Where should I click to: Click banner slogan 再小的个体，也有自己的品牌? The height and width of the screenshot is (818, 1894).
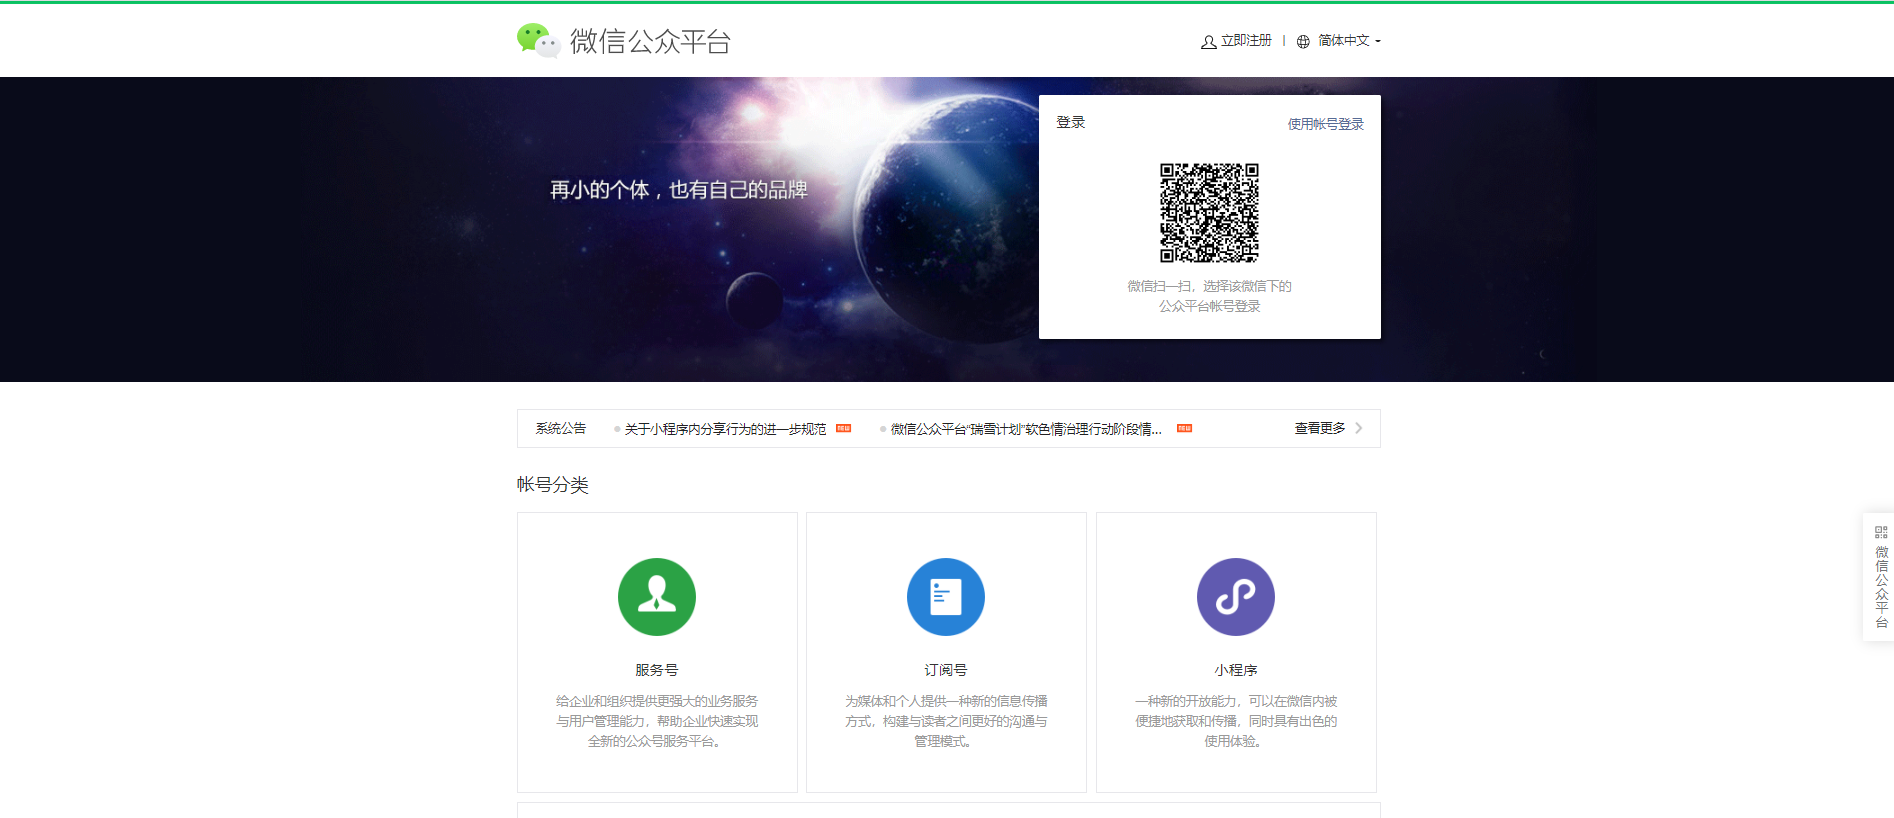pyautogui.click(x=679, y=190)
